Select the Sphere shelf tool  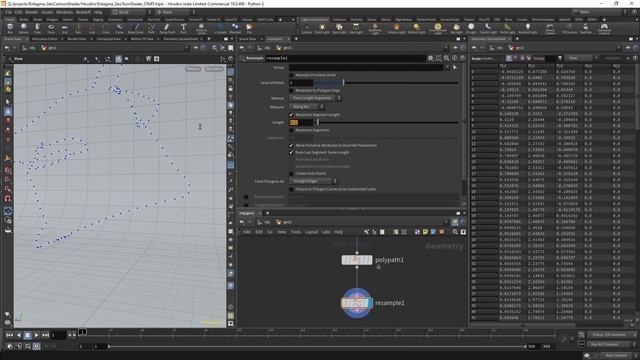(x=24, y=28)
